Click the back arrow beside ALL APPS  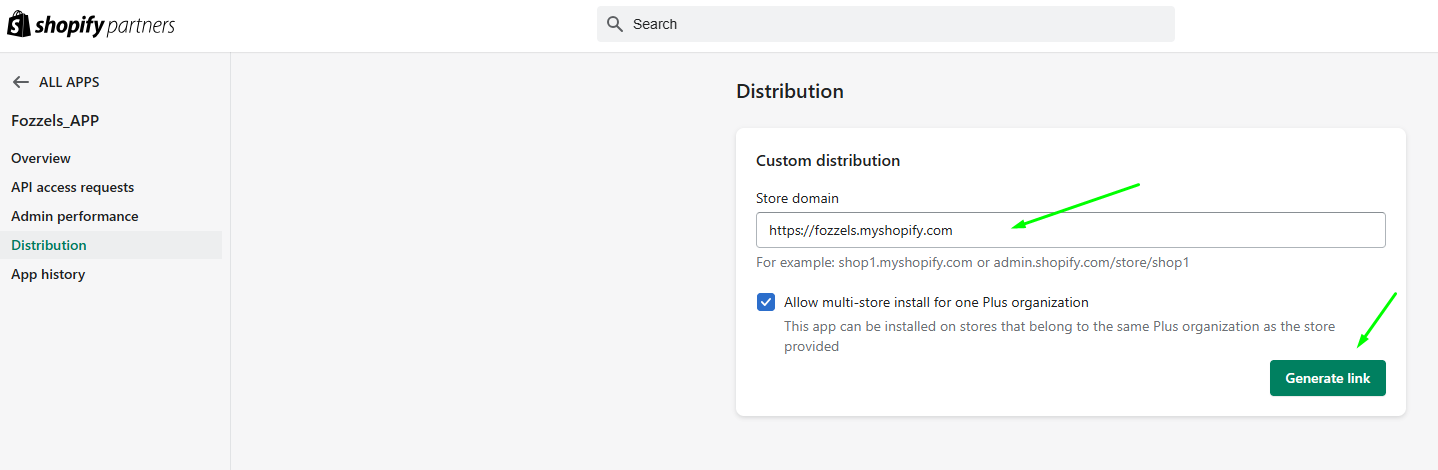[20, 82]
